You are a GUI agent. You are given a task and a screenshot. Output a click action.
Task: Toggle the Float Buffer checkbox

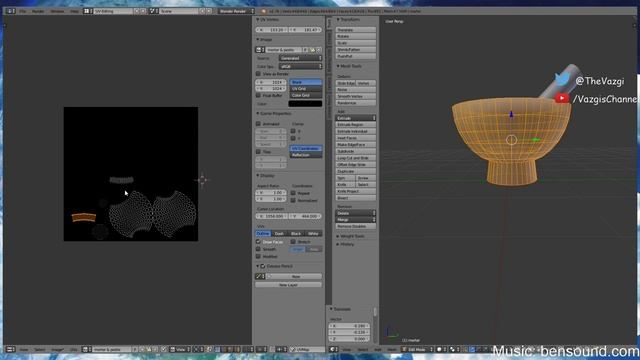coord(258,95)
